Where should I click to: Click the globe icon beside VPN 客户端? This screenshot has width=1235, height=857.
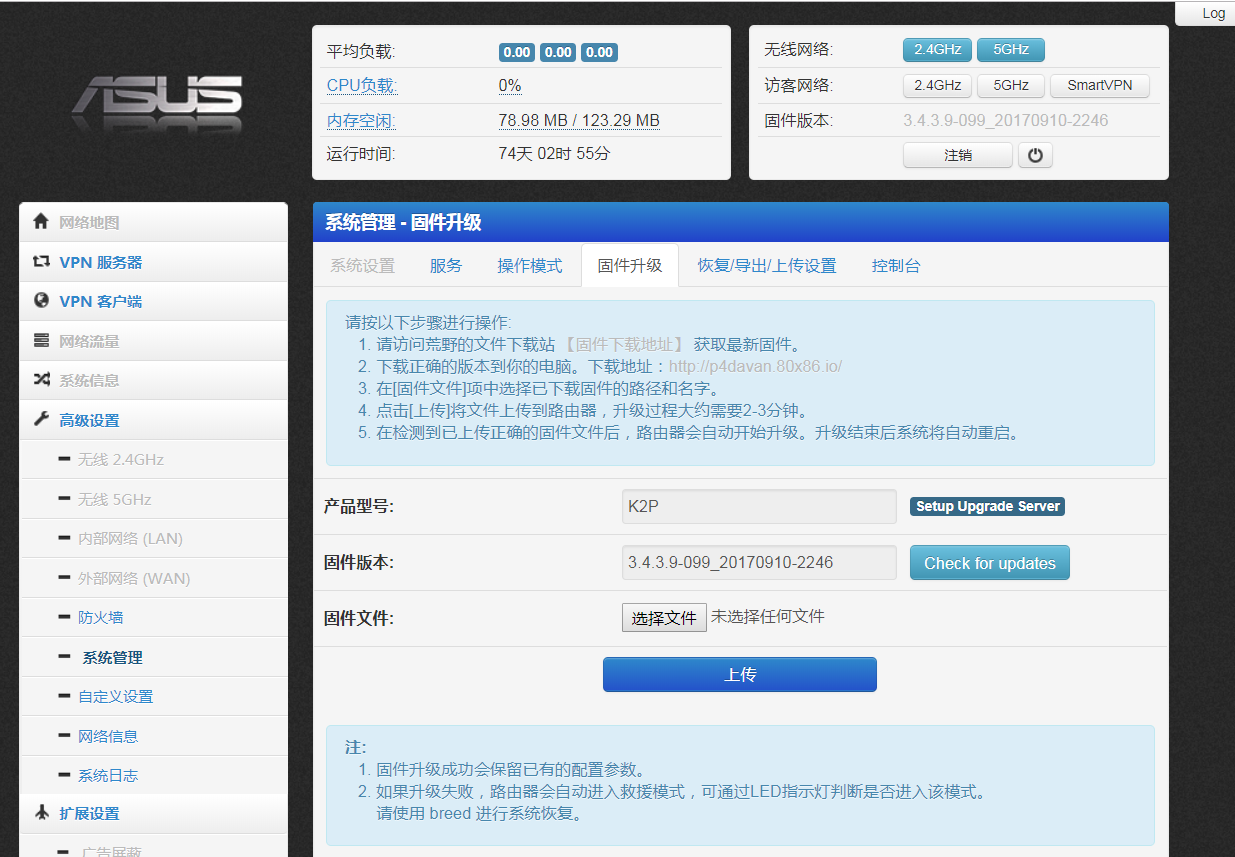tap(41, 300)
